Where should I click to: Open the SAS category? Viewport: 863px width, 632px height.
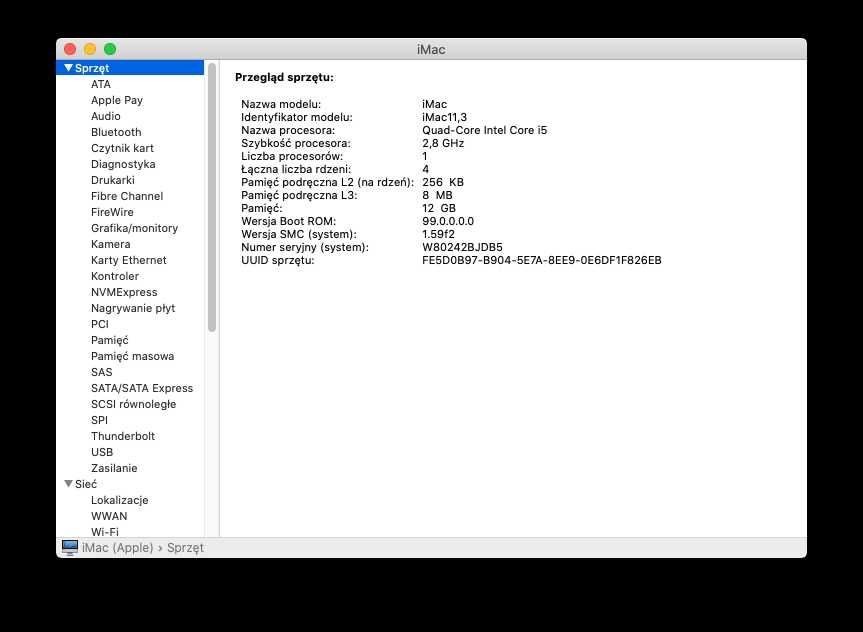click(x=101, y=372)
